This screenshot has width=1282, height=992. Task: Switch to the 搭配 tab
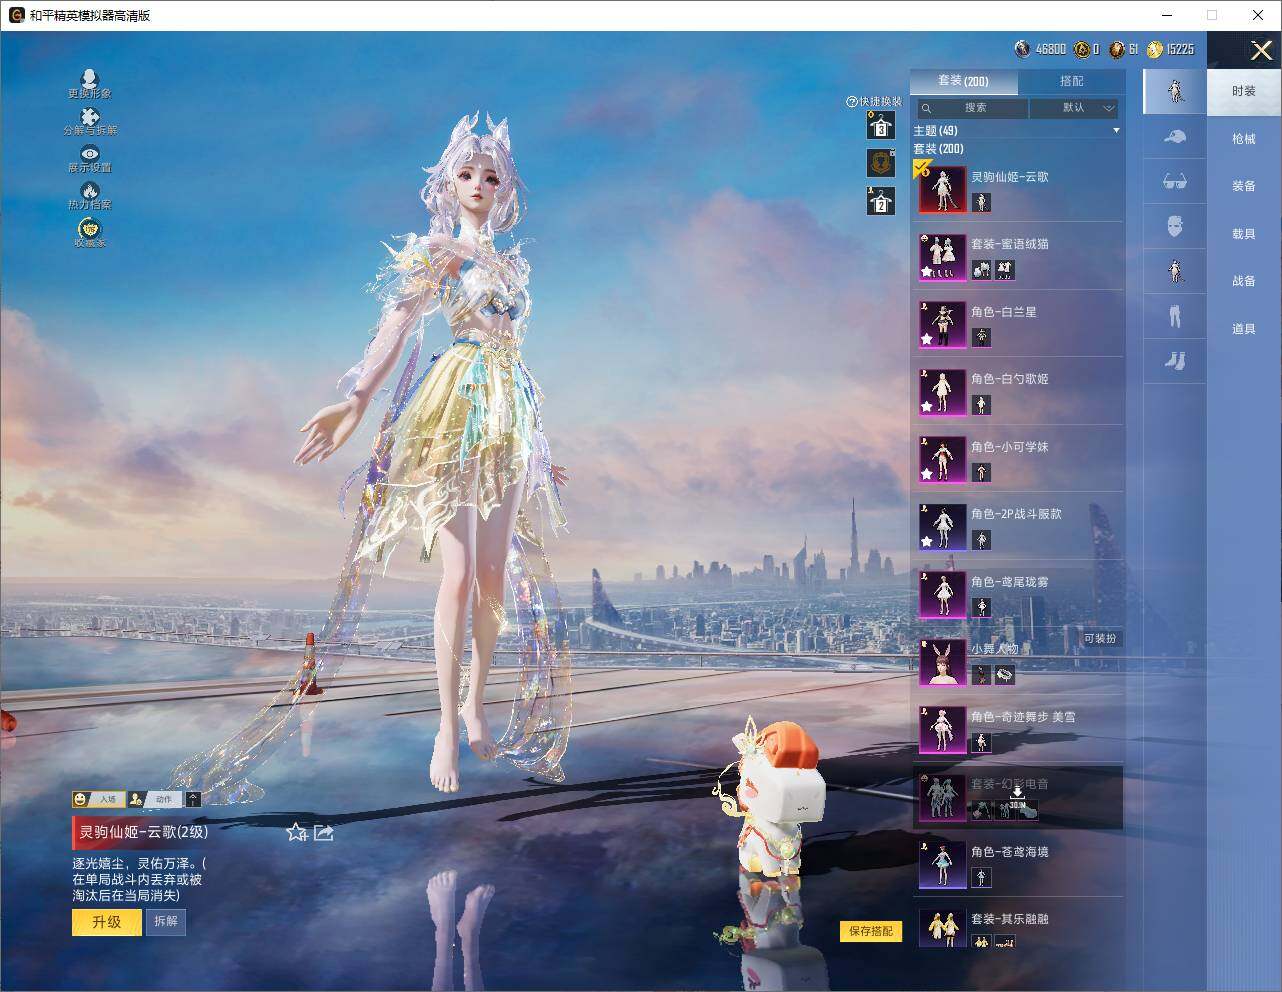click(1071, 81)
